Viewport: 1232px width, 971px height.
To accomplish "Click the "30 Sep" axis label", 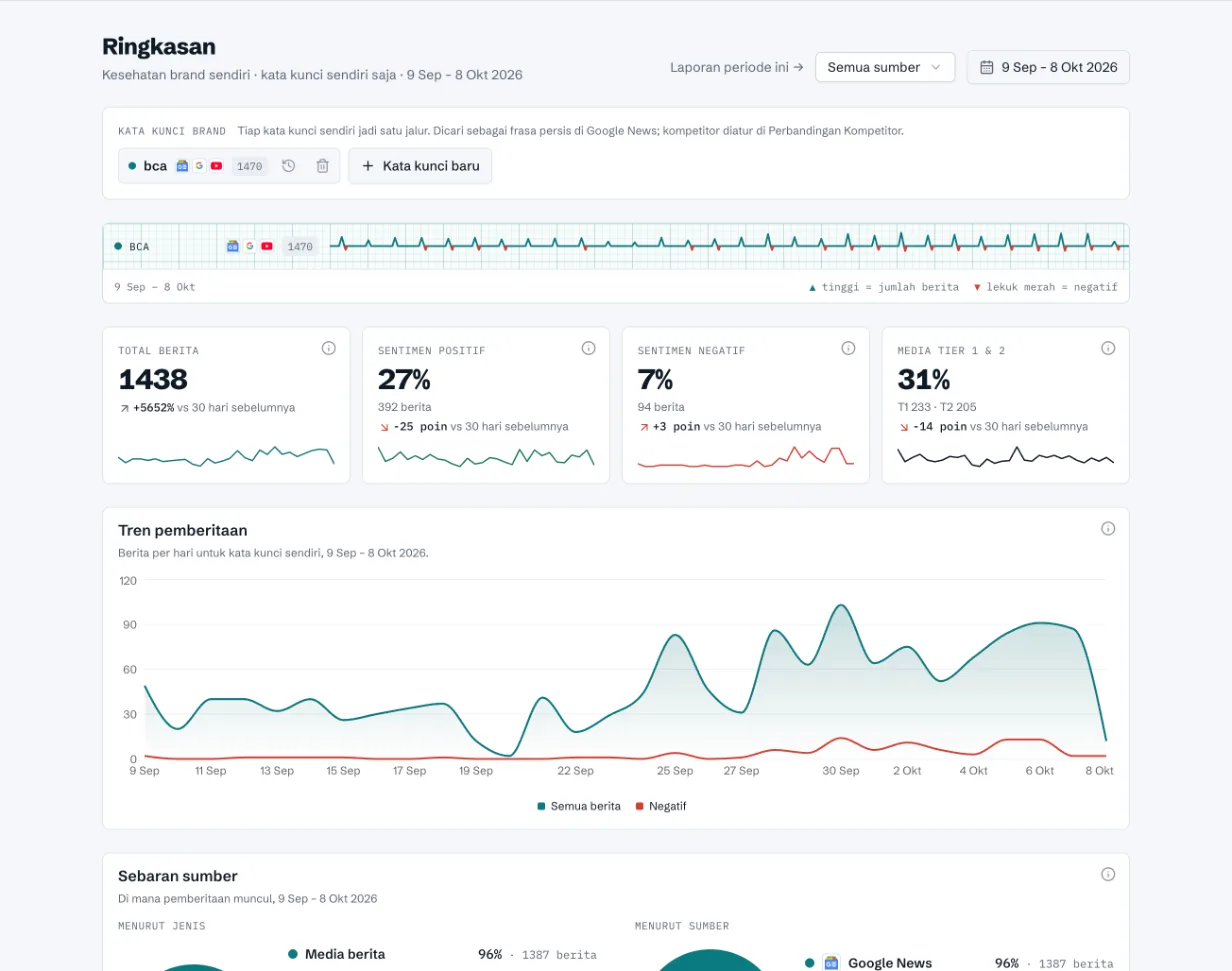I will point(841,771).
